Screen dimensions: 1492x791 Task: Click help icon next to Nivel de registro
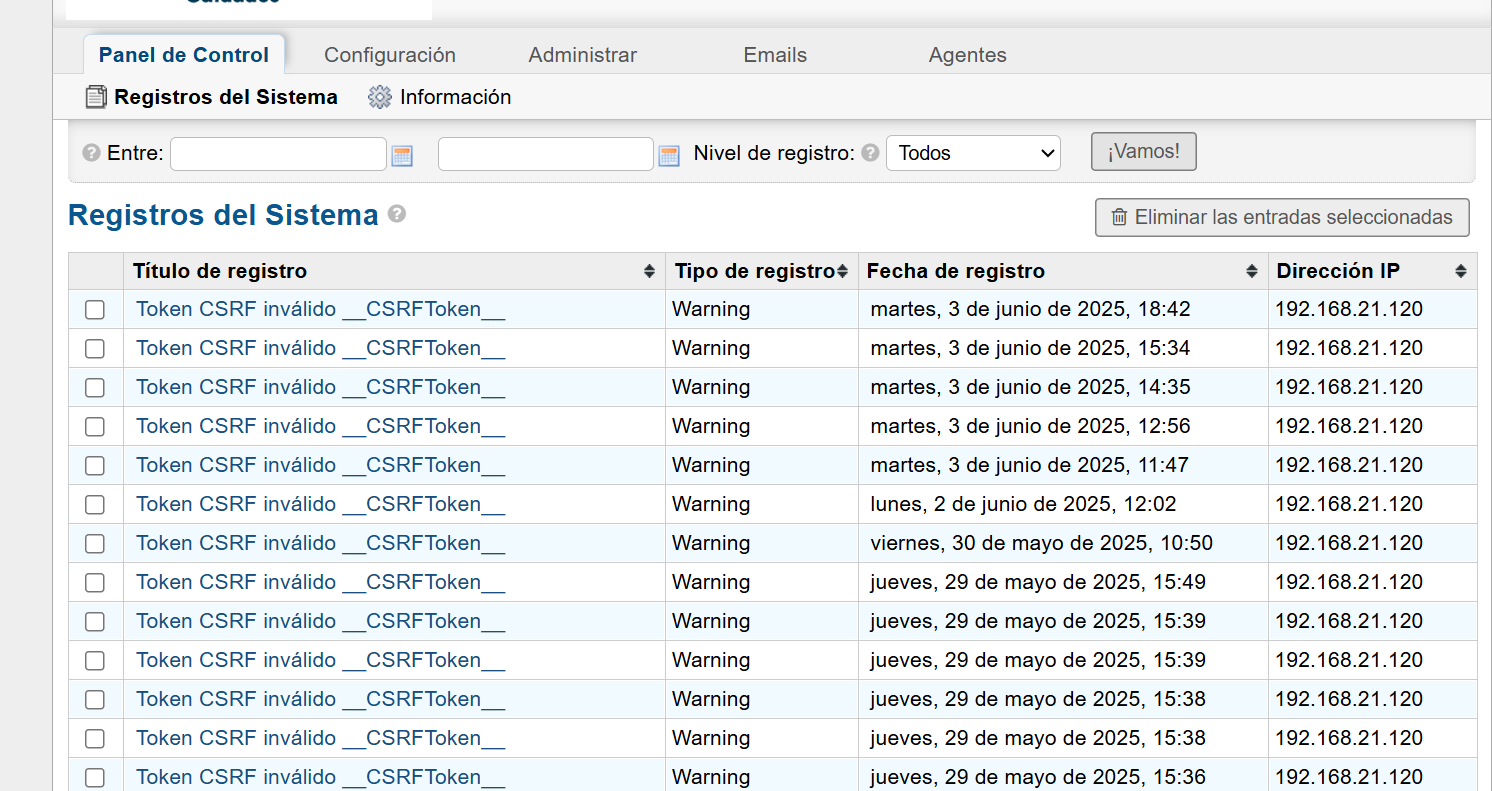(870, 153)
